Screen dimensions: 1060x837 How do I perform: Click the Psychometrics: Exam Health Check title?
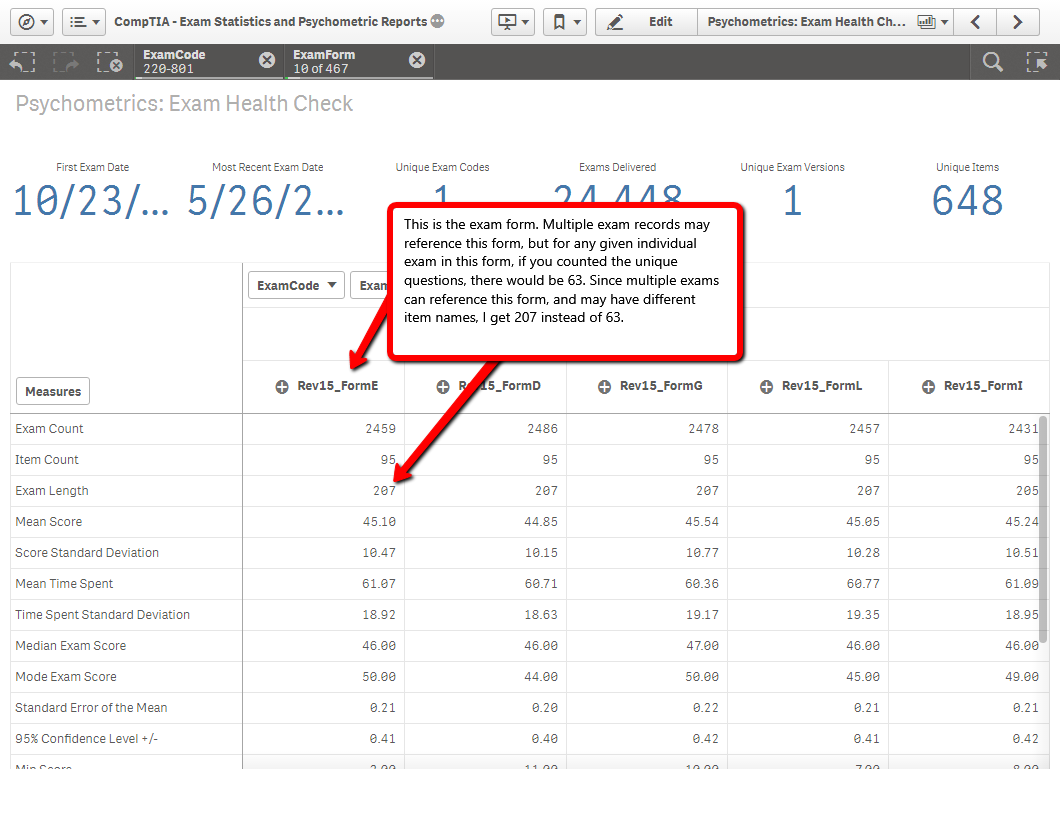184,103
